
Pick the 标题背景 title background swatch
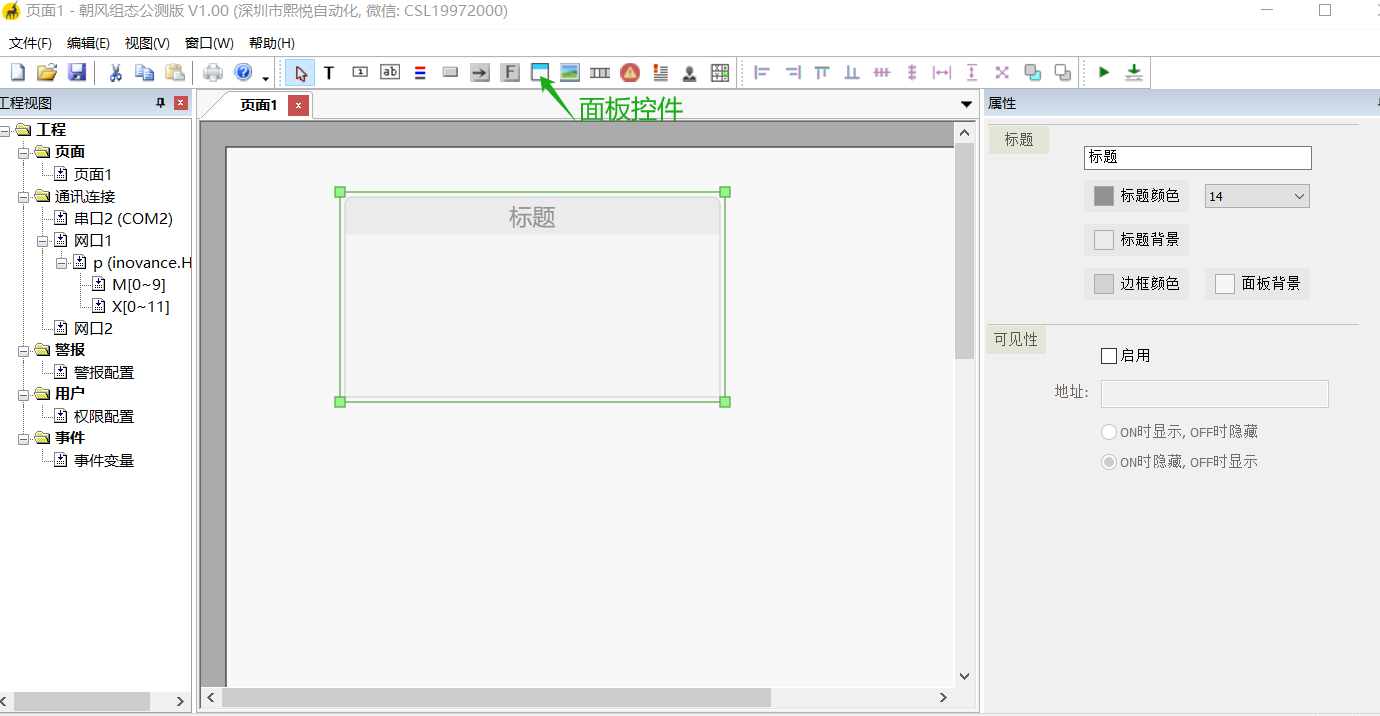pyautogui.click(x=1104, y=240)
